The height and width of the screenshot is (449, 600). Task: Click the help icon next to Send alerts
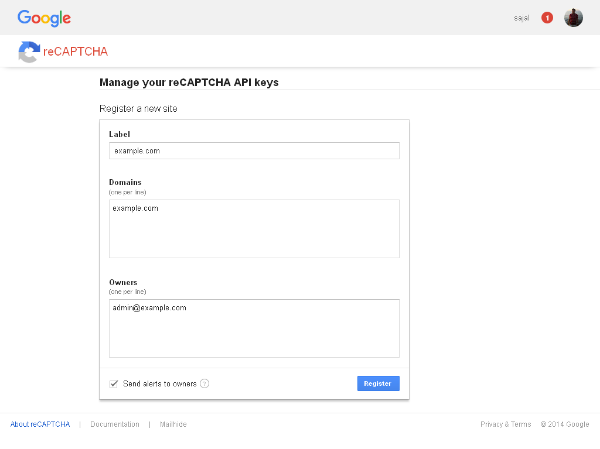pos(205,384)
